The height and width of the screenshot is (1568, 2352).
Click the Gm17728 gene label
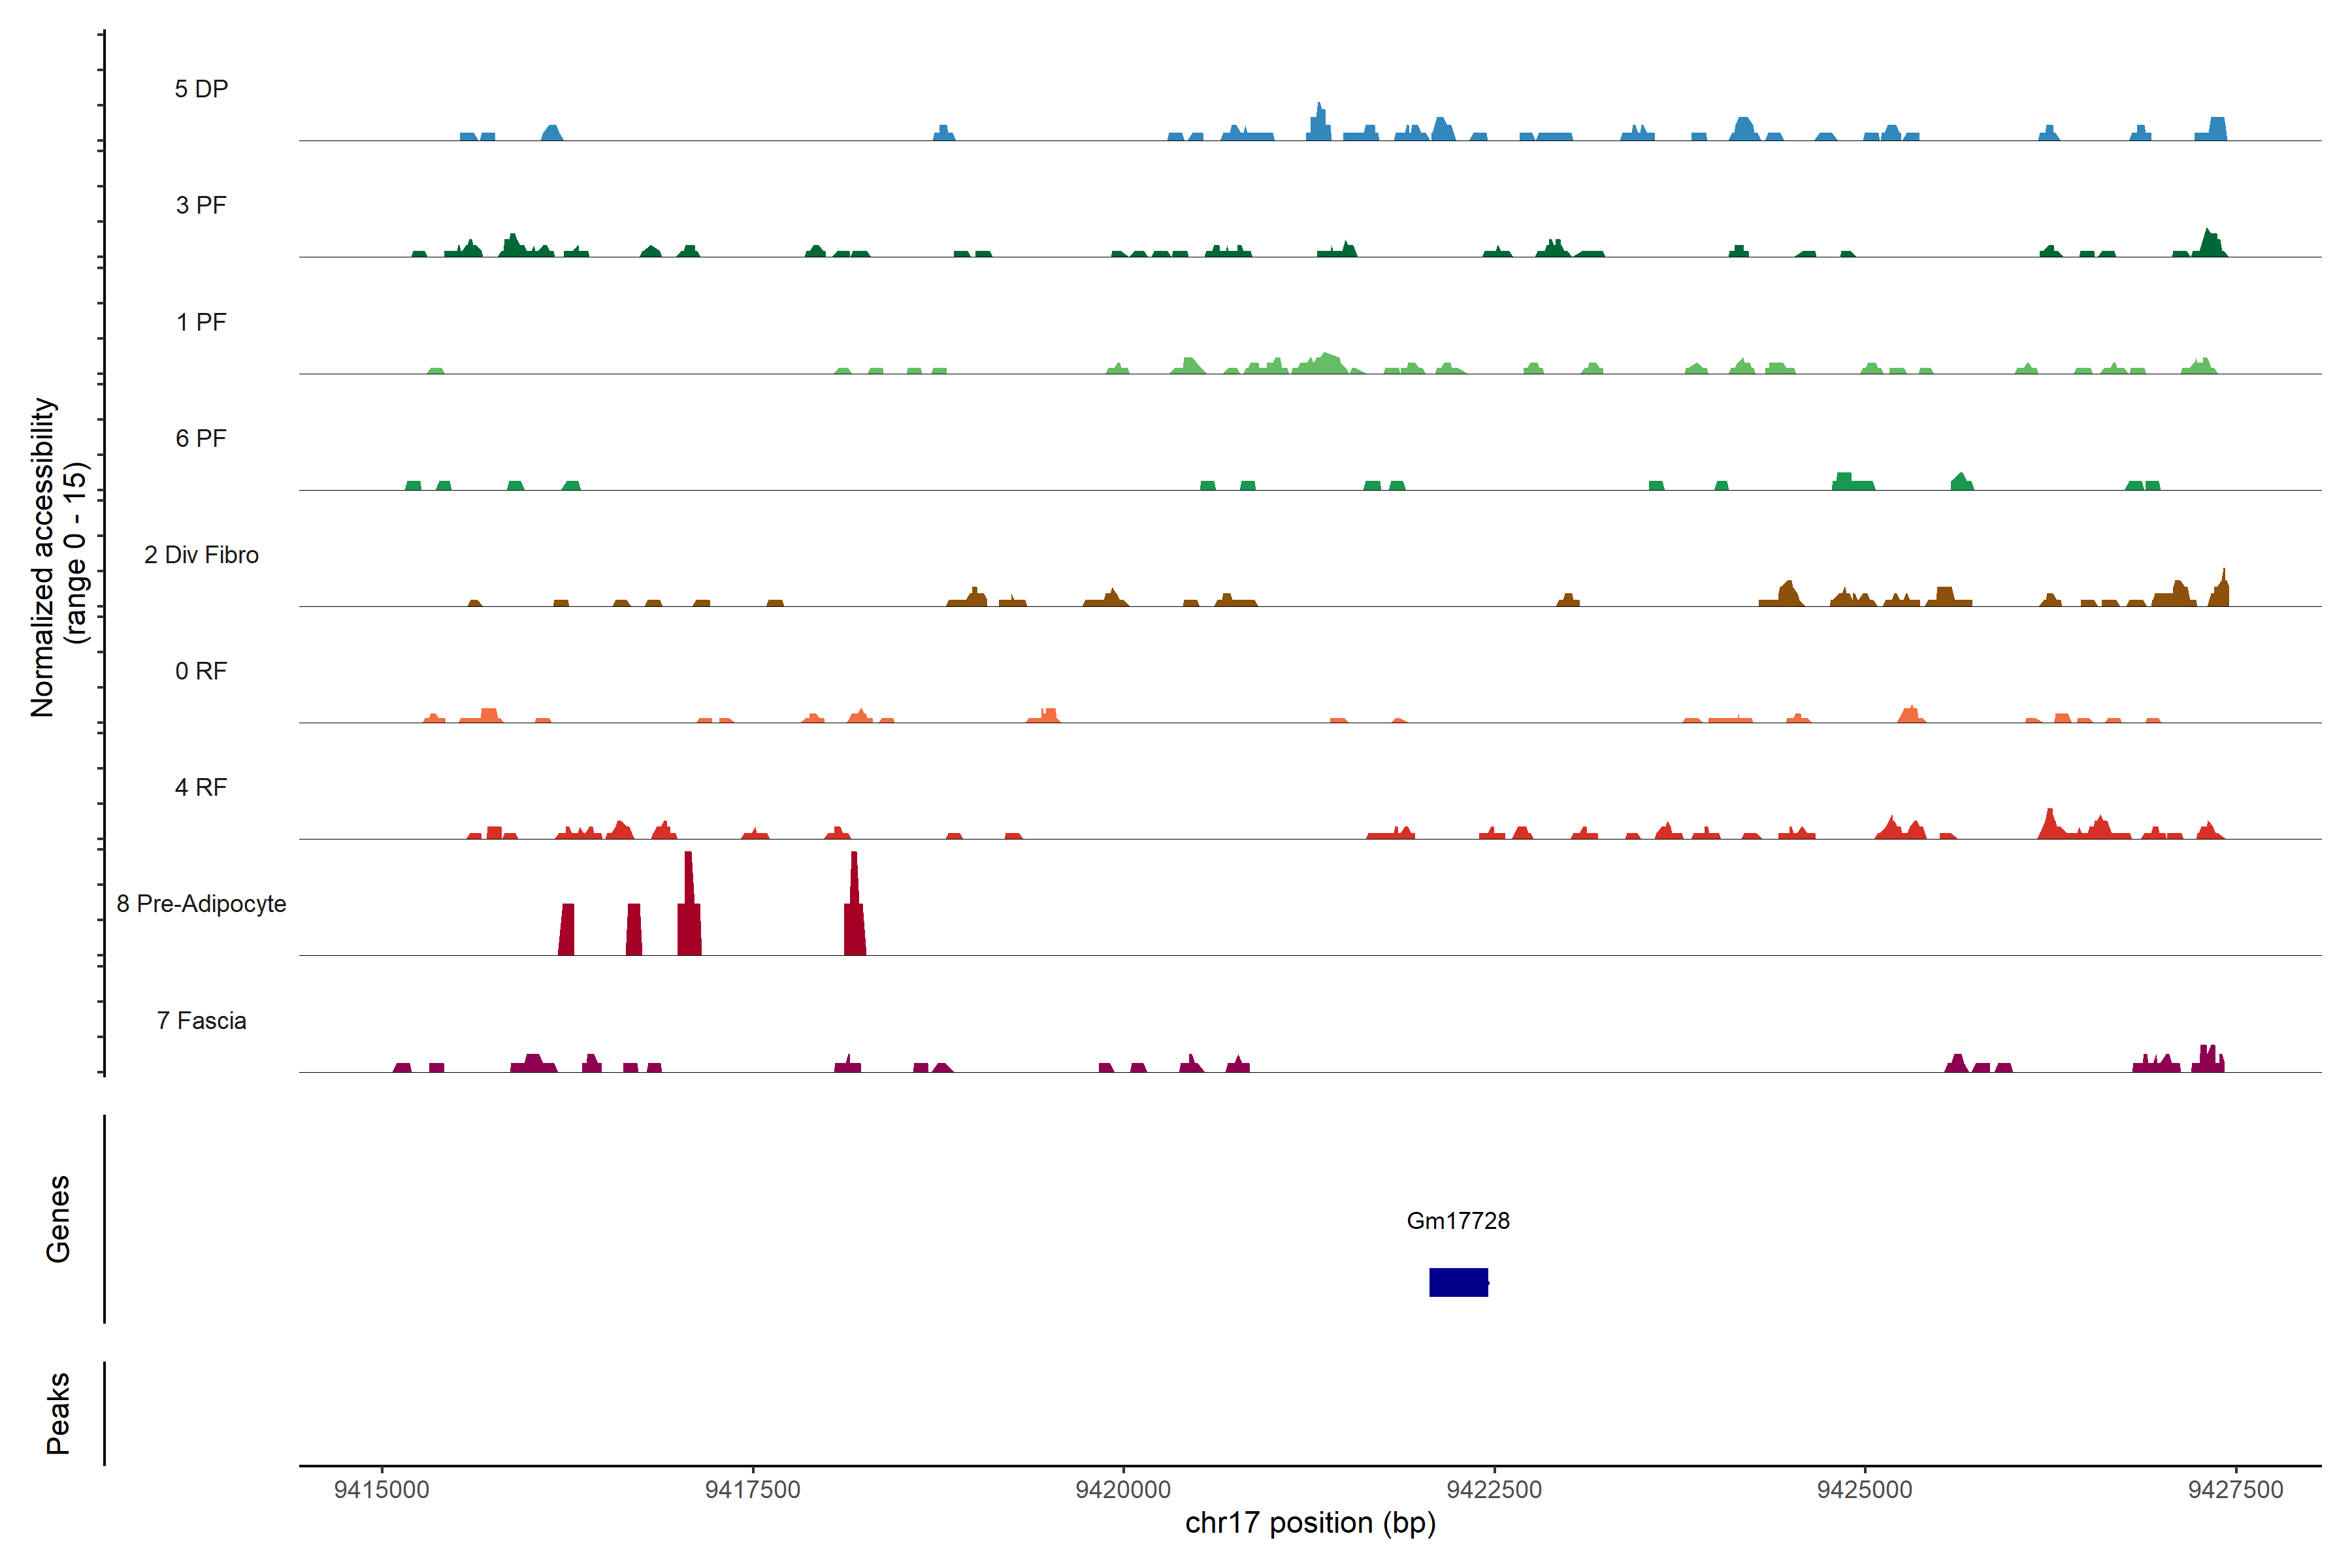[x=1457, y=1220]
